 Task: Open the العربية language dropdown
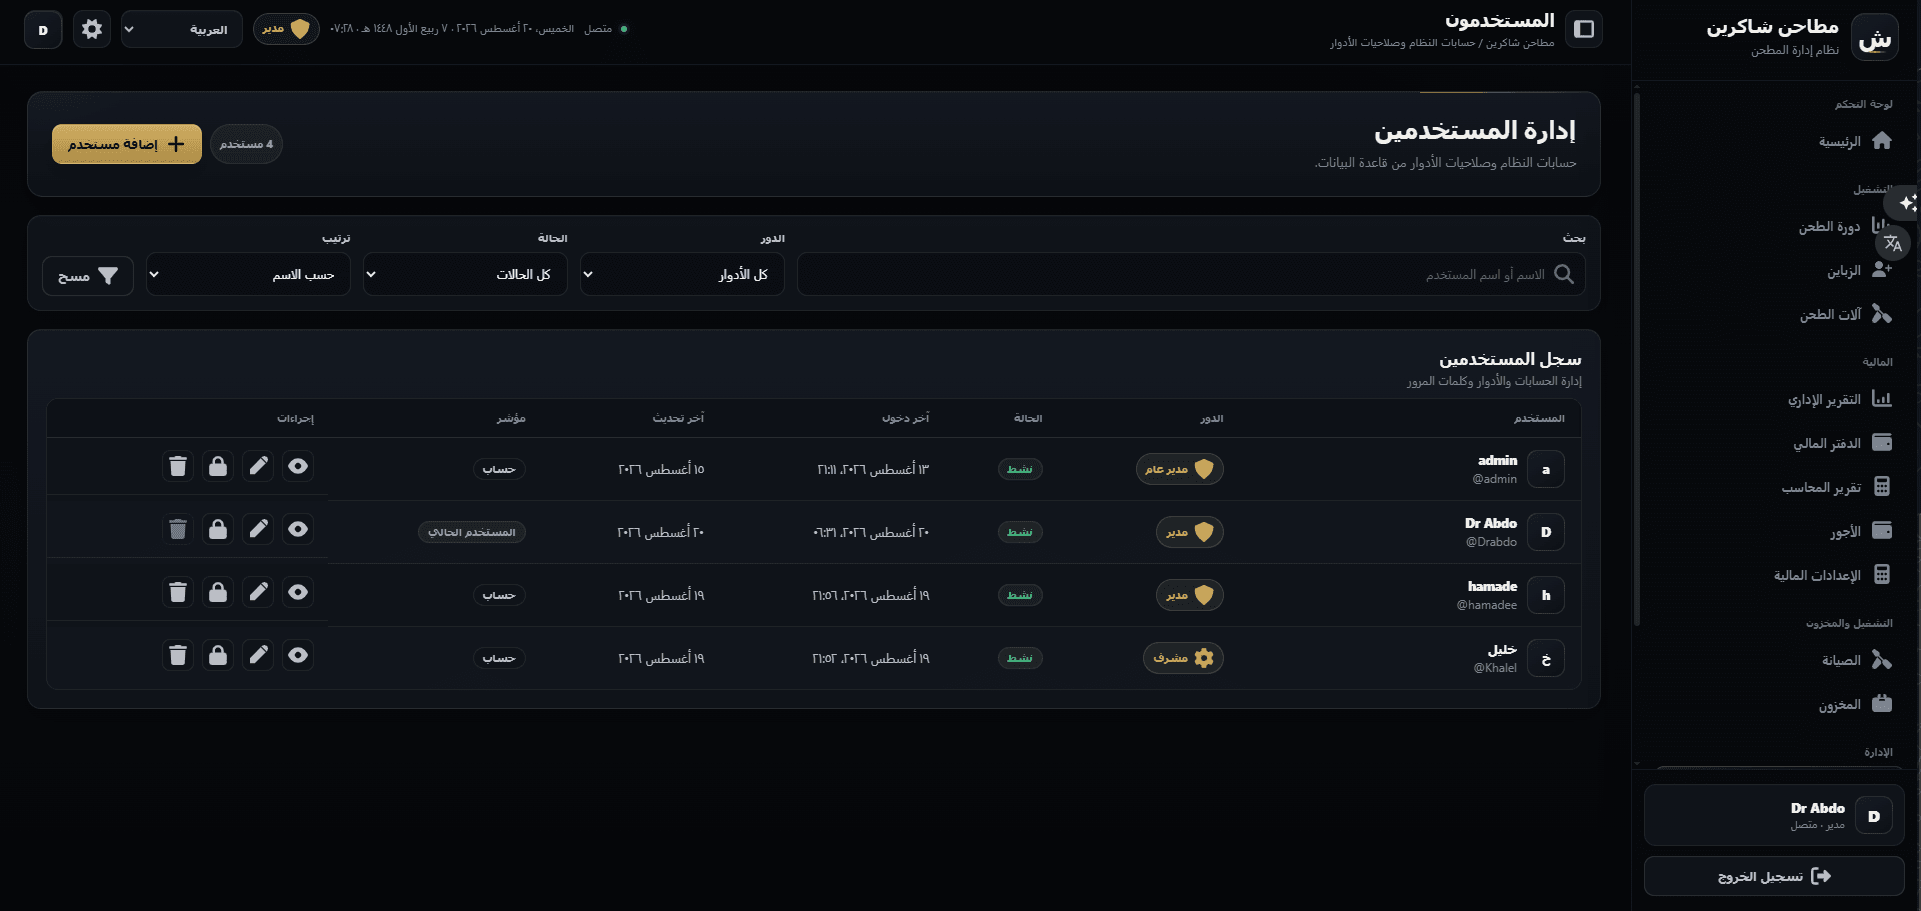[x=181, y=30]
